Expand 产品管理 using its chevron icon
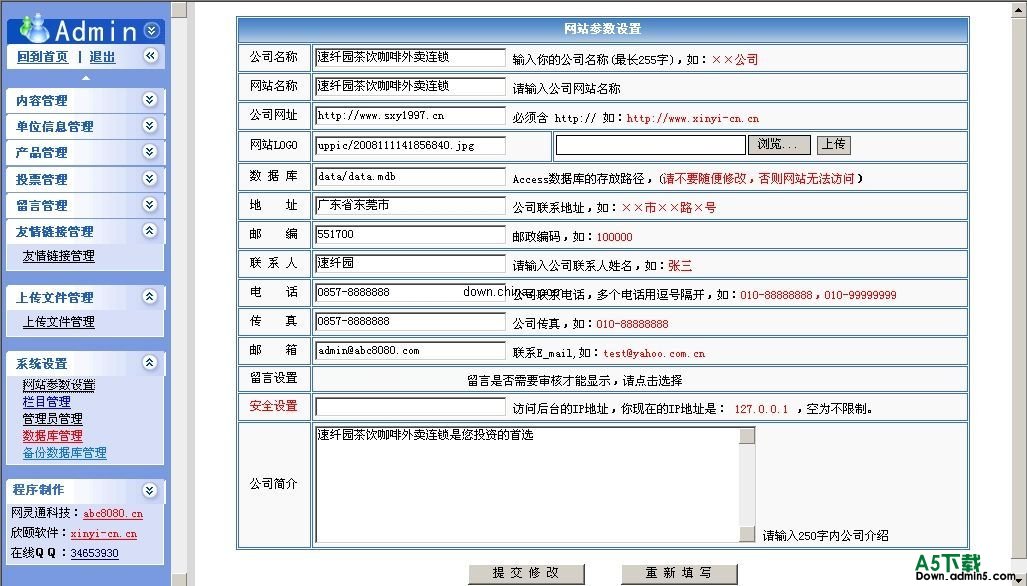The width and height of the screenshot is (1027, 586). (149, 152)
